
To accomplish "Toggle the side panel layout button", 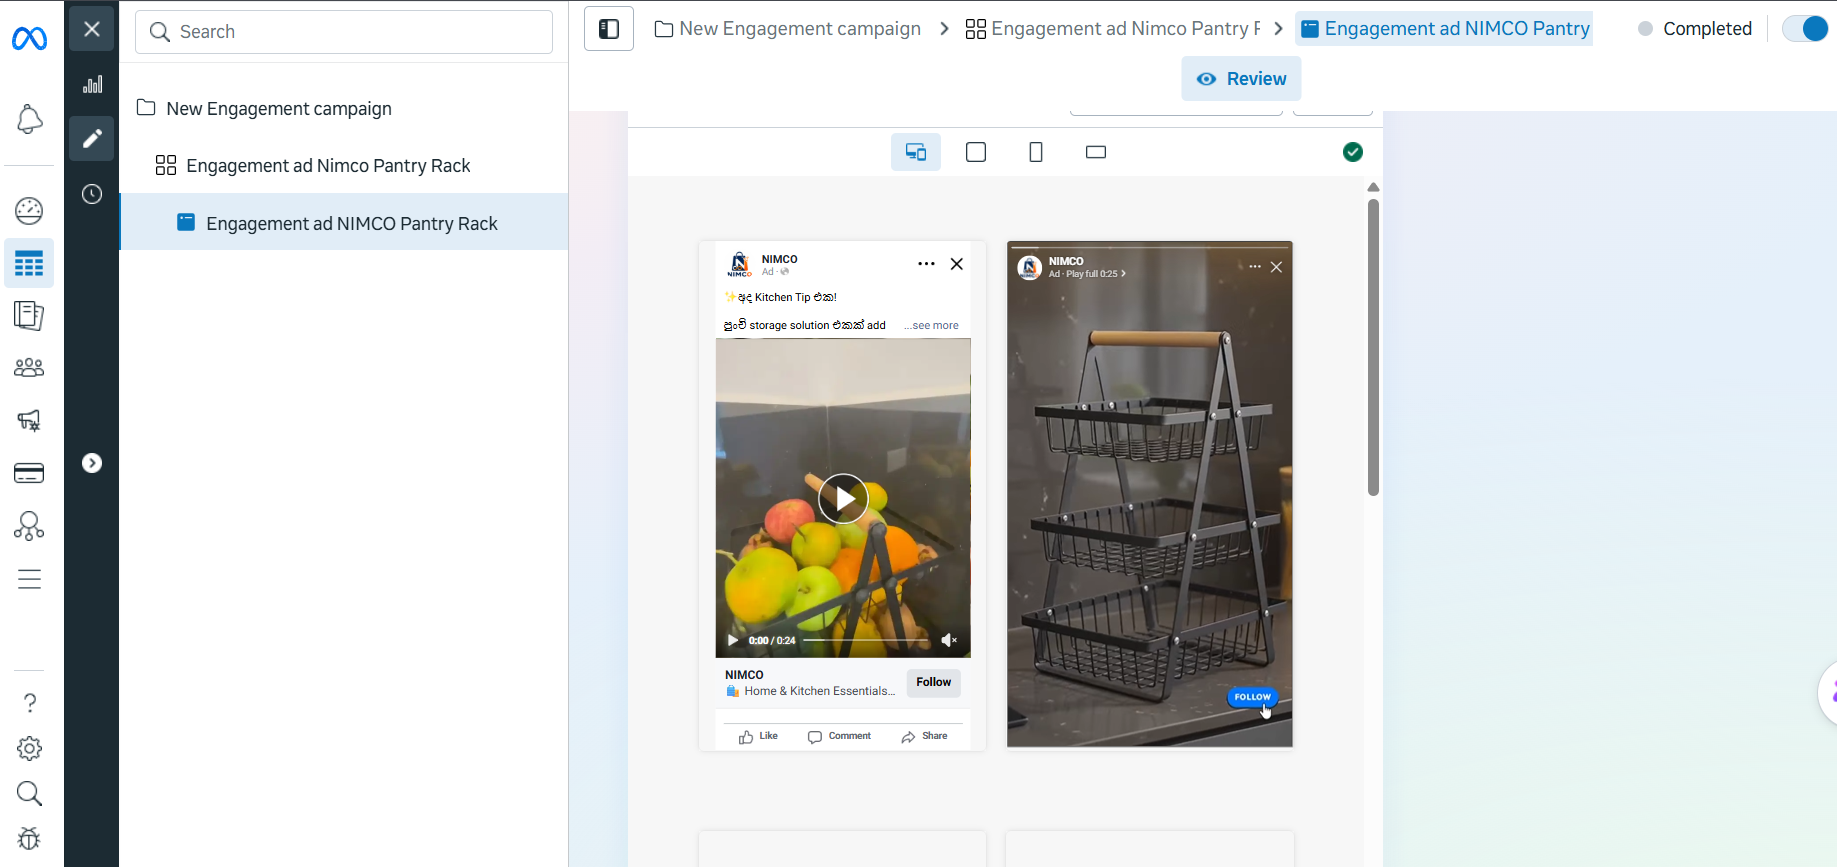I will click(609, 29).
